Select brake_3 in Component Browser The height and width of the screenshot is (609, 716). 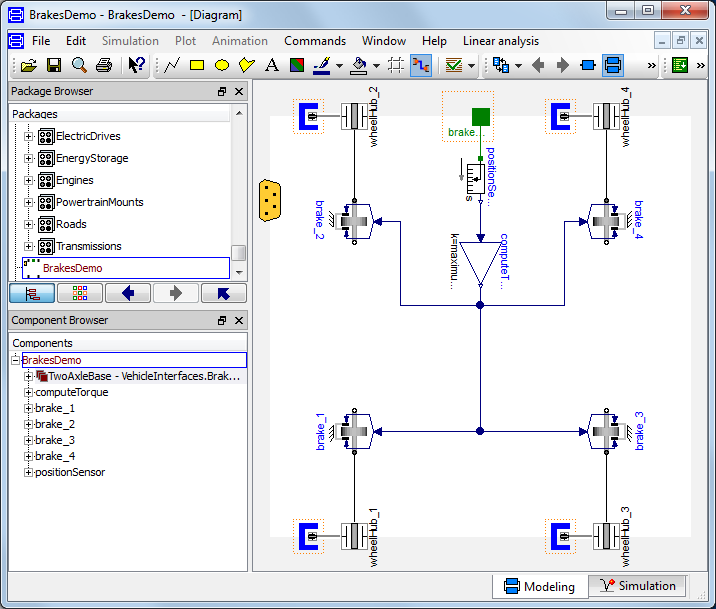coord(55,440)
